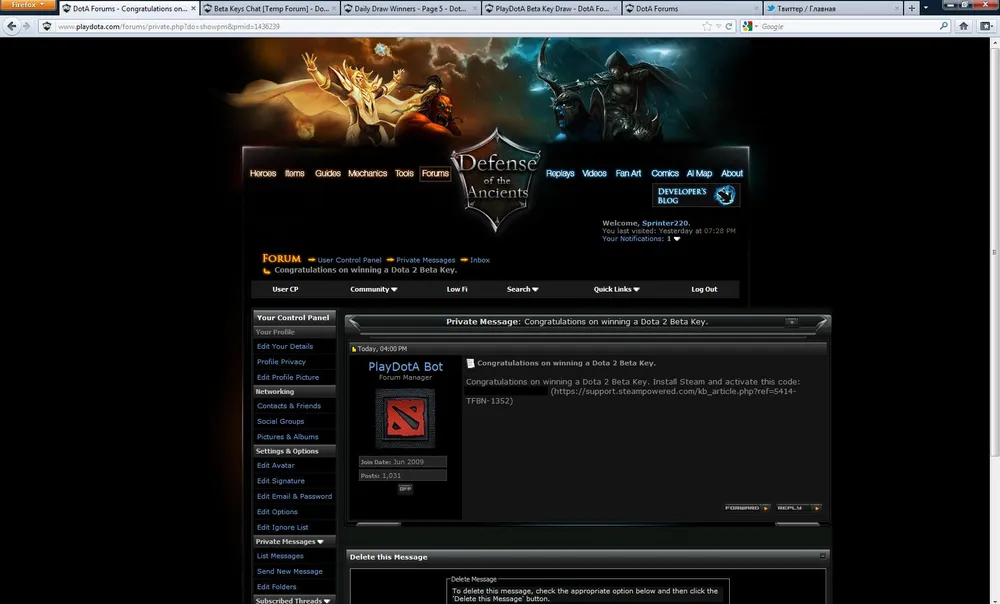Switch to the Twitter tab

coord(833,8)
